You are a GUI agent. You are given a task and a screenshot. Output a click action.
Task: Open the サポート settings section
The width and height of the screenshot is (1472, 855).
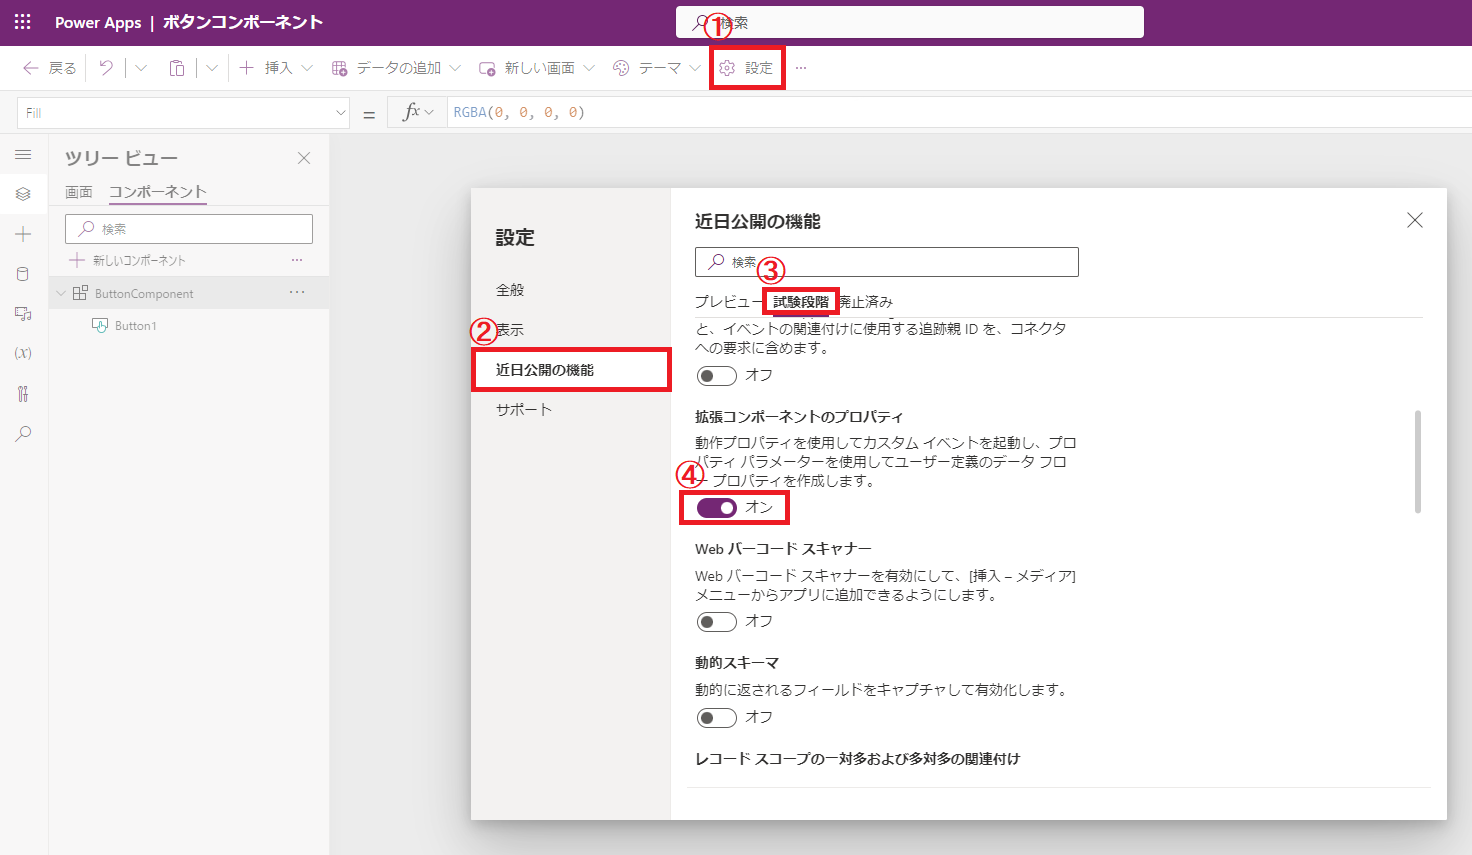click(522, 408)
